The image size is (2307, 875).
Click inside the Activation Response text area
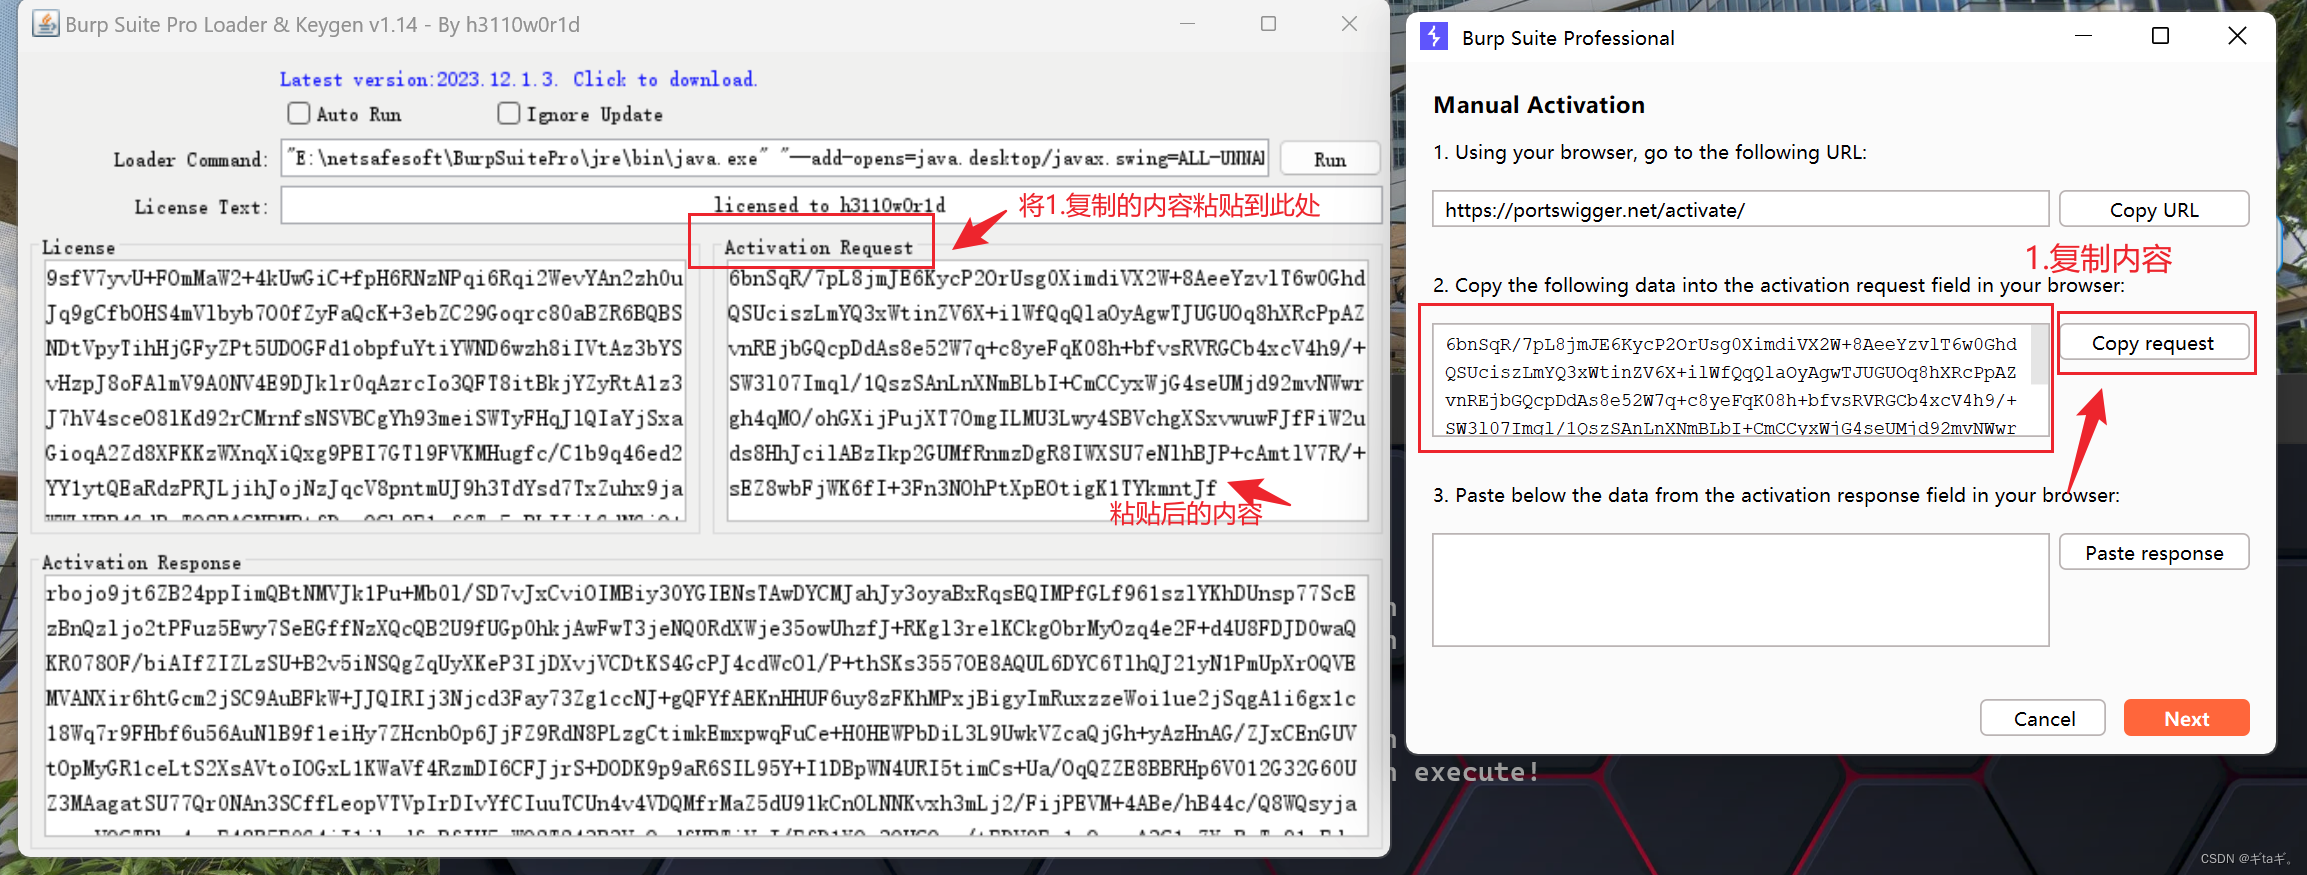[x=706, y=705]
